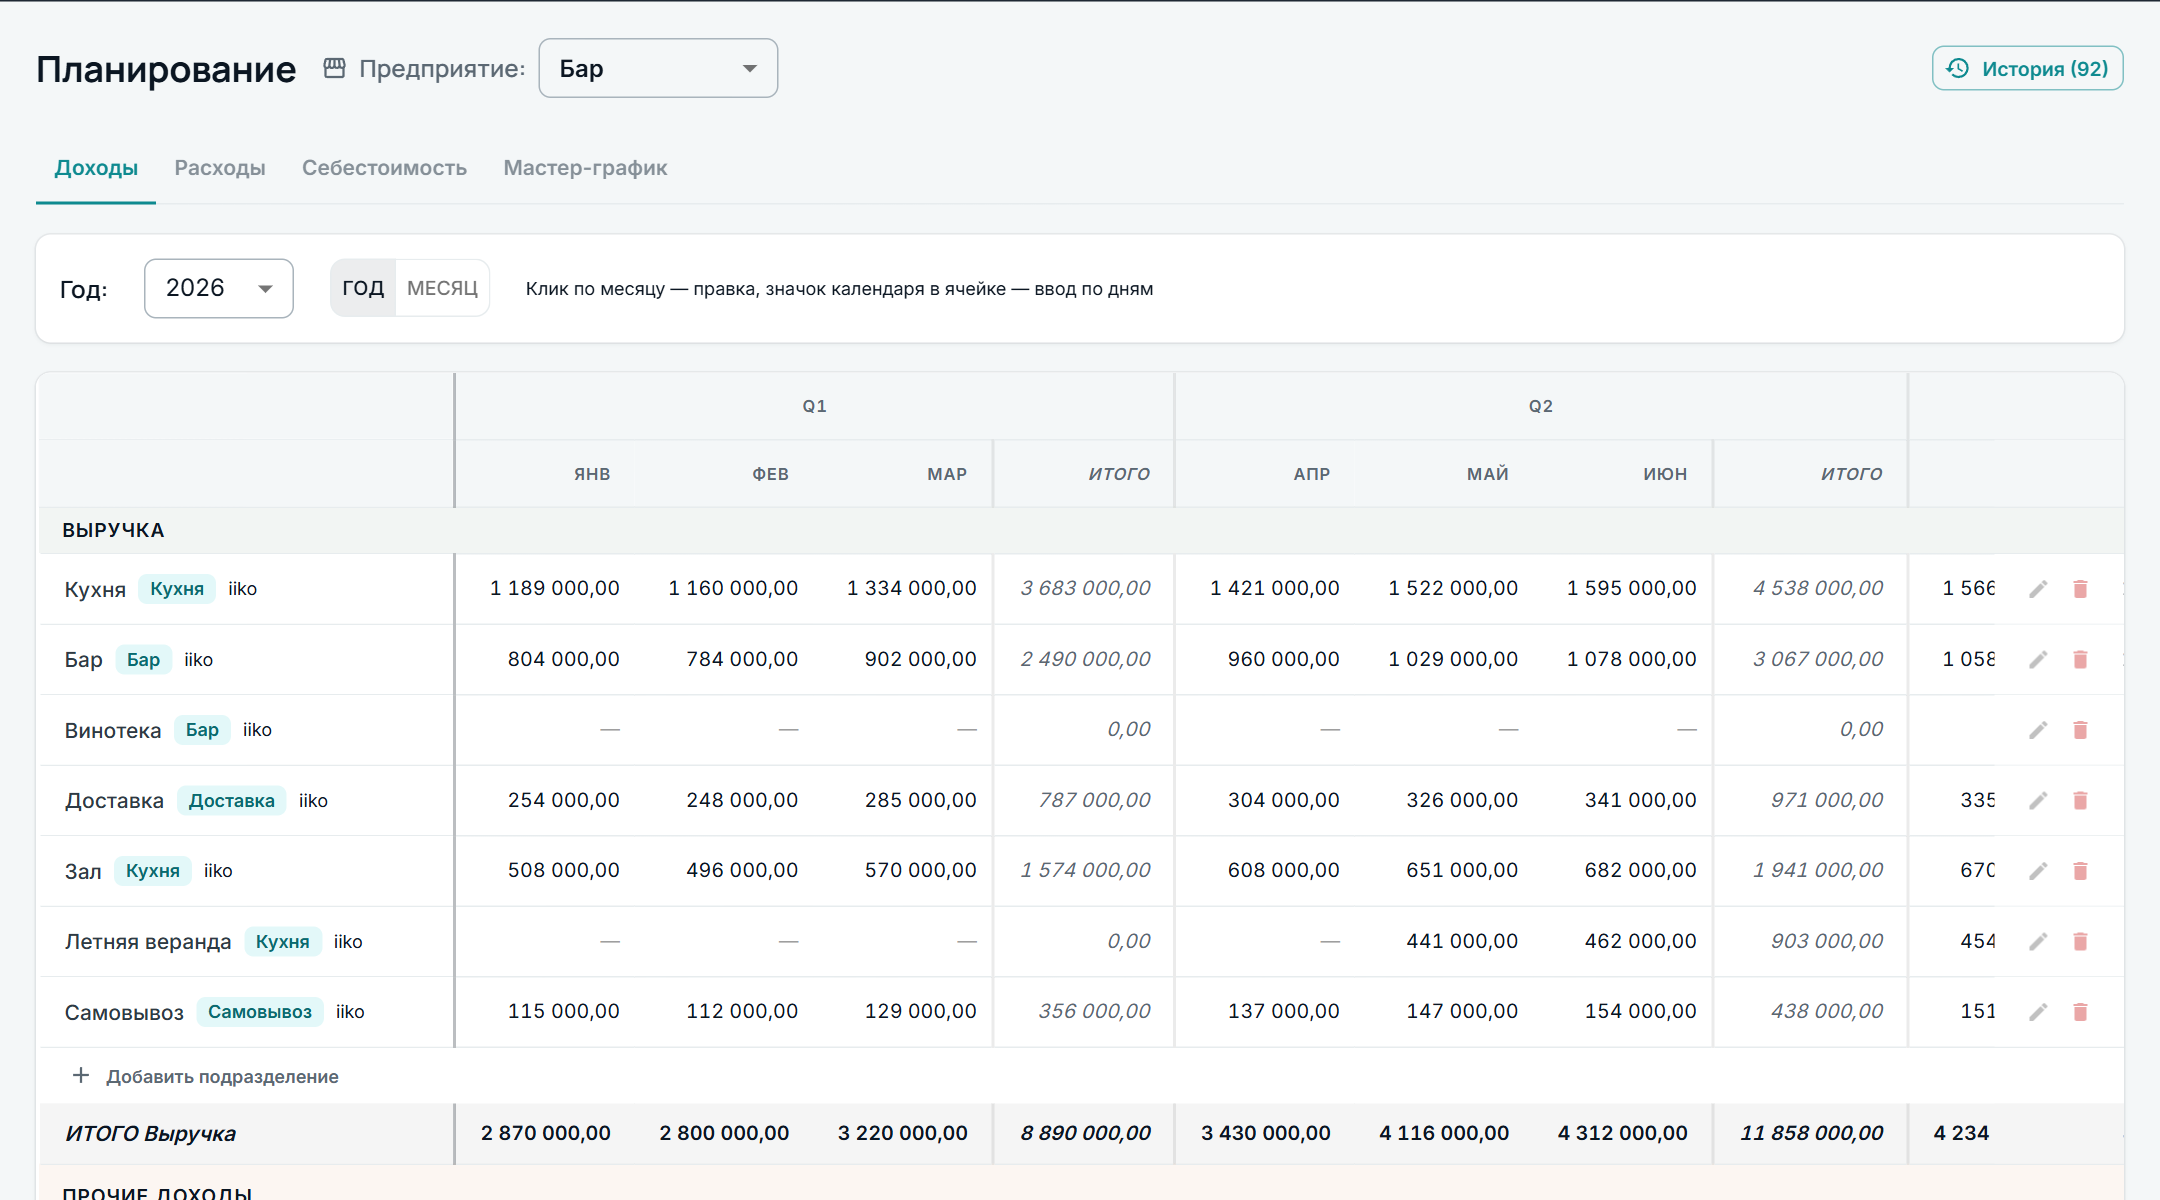2160x1200 pixels.
Task: Switch to the Расходы tab
Action: coord(220,168)
